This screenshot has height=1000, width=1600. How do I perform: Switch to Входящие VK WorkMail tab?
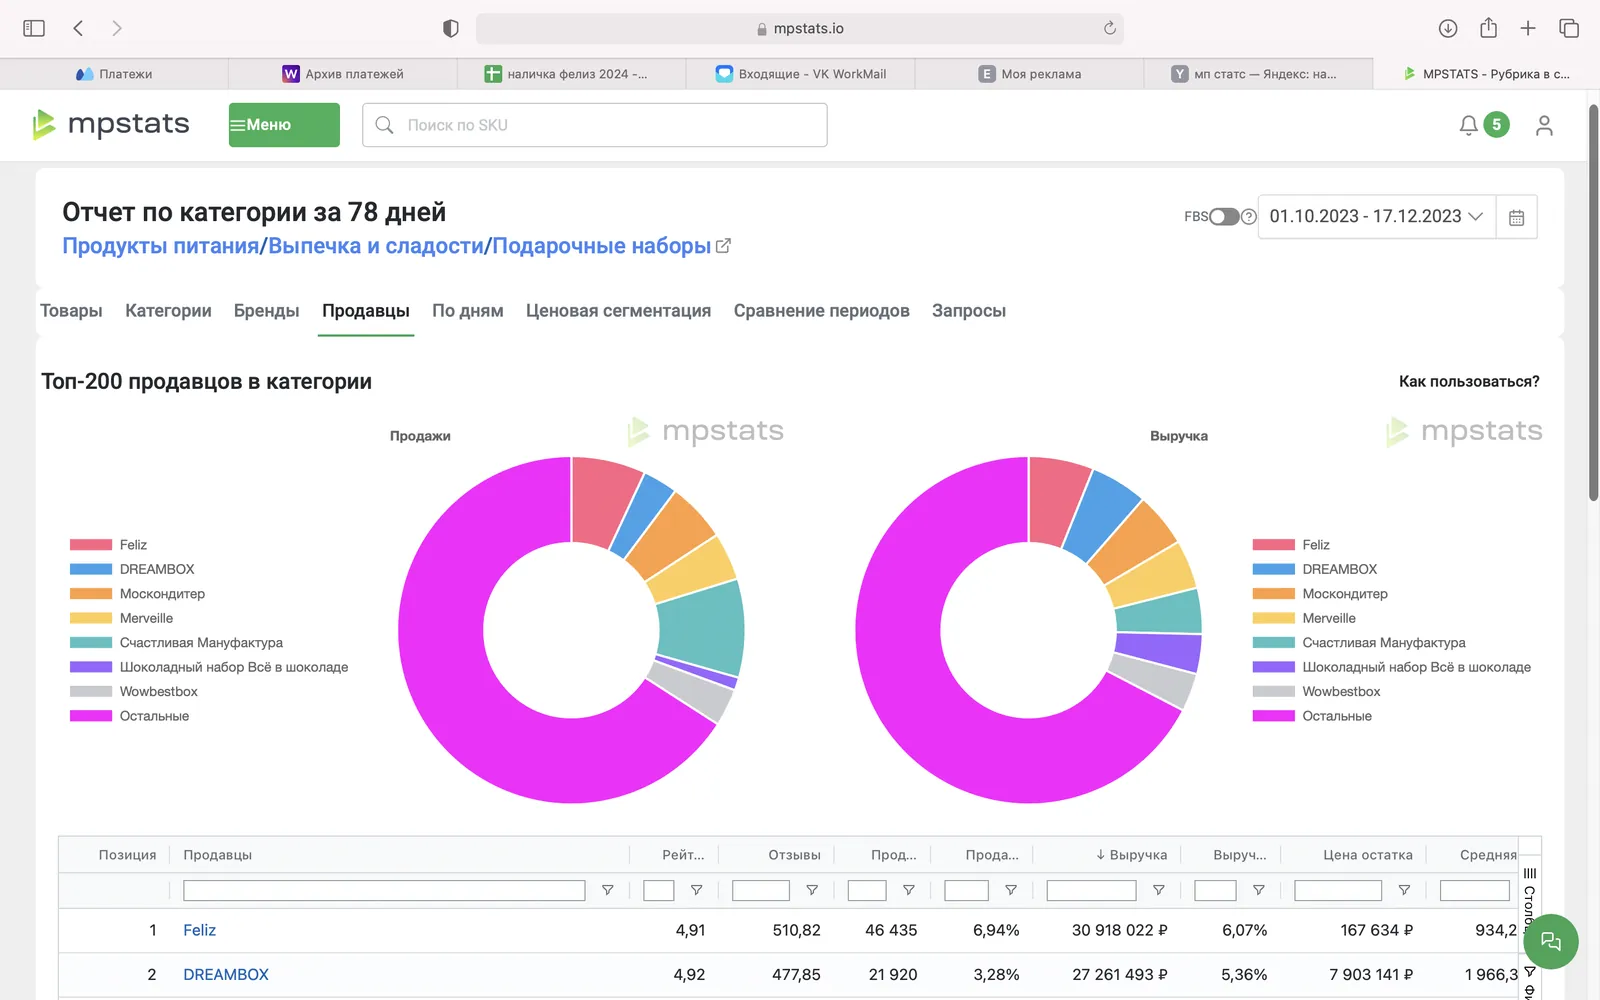click(801, 74)
